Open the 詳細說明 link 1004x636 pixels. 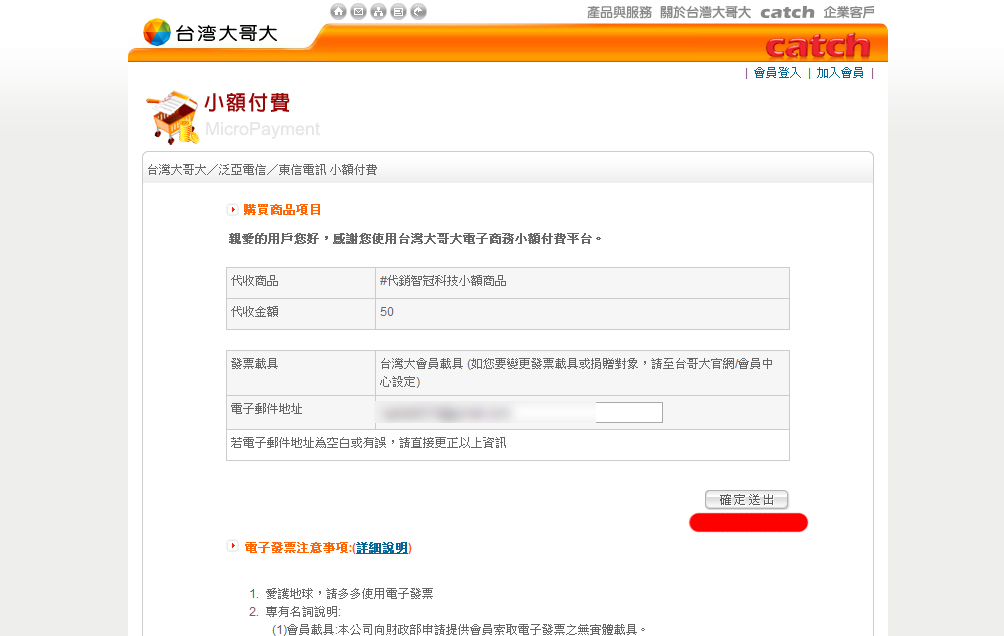click(x=382, y=548)
